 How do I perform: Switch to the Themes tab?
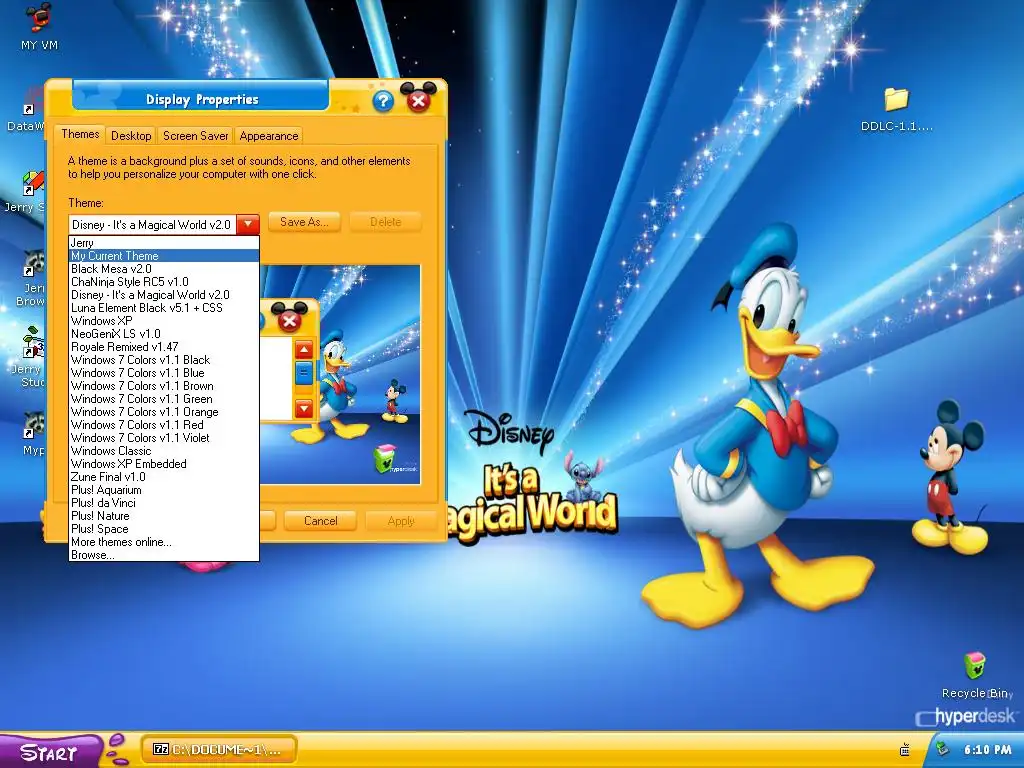point(80,134)
